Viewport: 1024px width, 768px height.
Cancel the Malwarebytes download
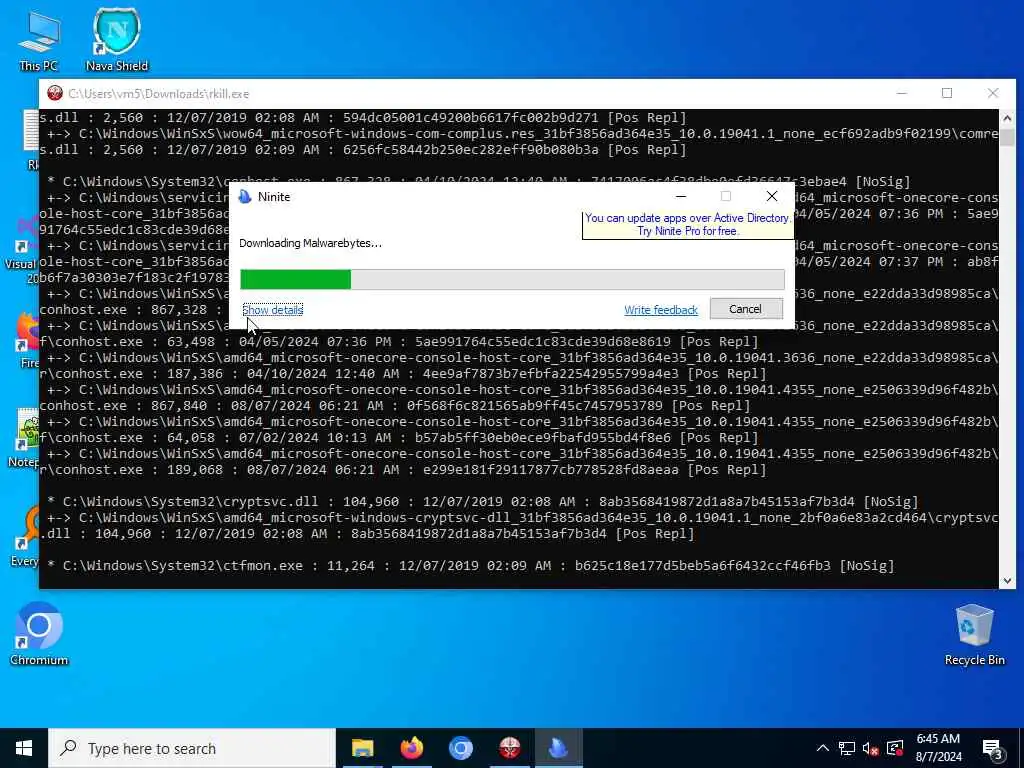tap(746, 309)
